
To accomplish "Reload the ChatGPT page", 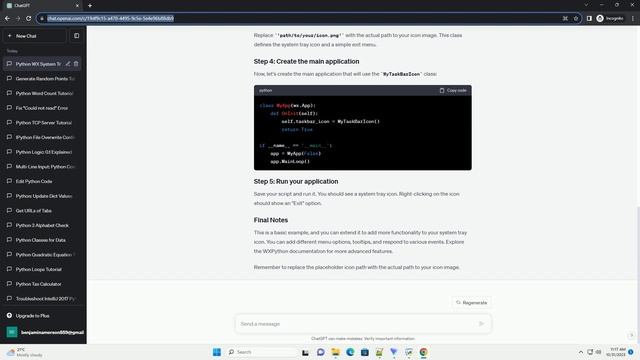I will pos(29,18).
